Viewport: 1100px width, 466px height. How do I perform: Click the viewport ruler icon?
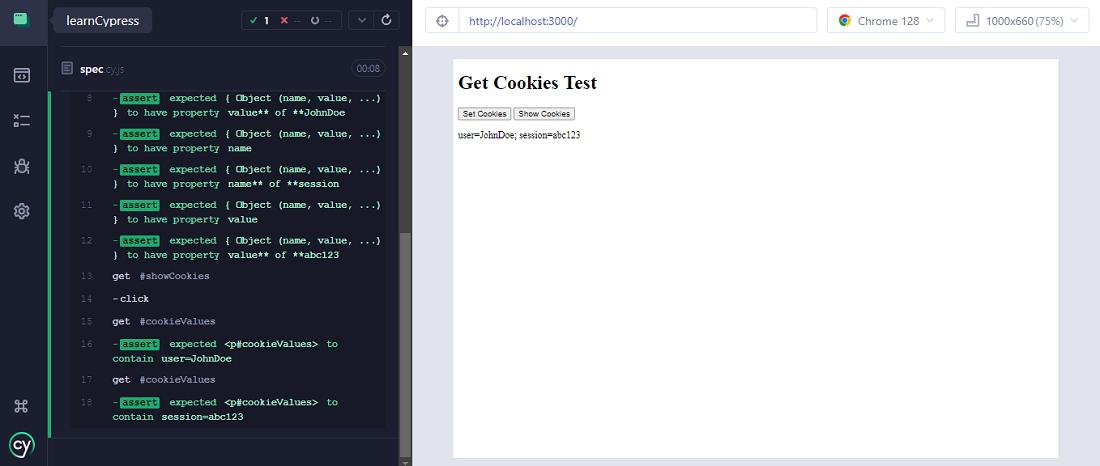tap(972, 21)
